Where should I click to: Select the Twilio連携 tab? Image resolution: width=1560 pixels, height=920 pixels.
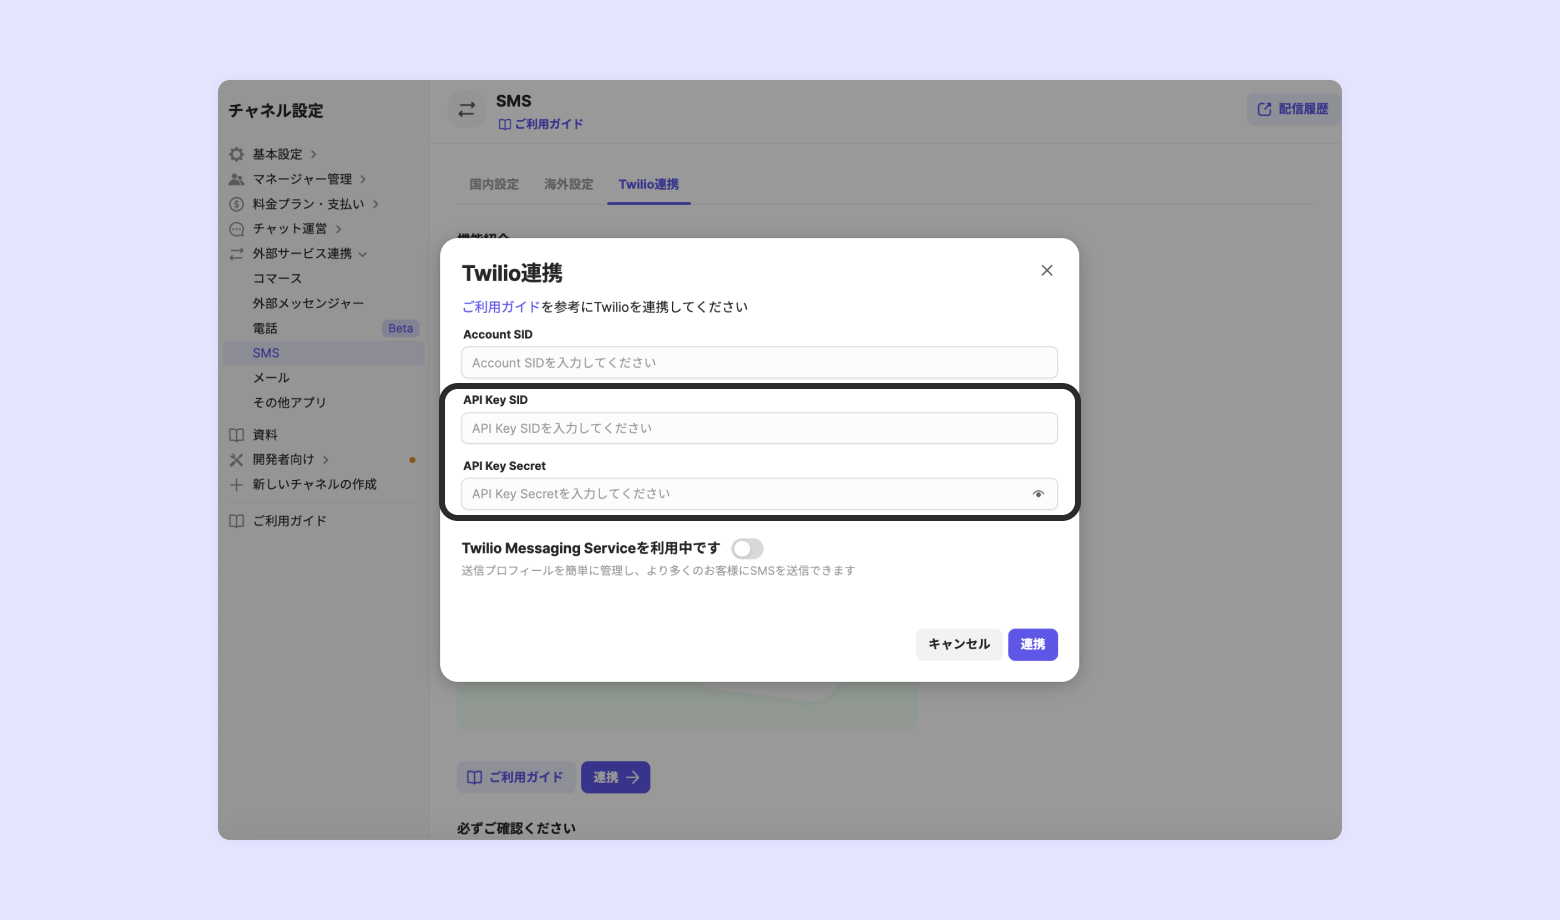649,184
